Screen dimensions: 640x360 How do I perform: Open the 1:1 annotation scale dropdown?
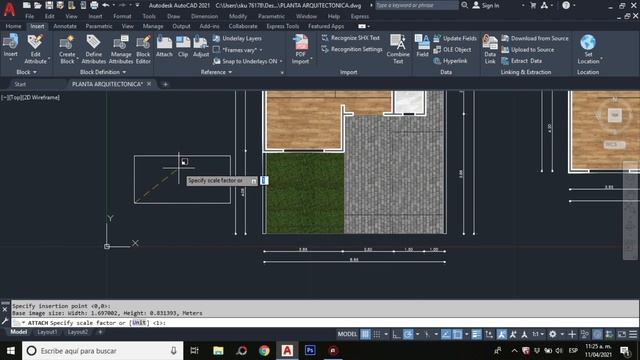(538, 334)
